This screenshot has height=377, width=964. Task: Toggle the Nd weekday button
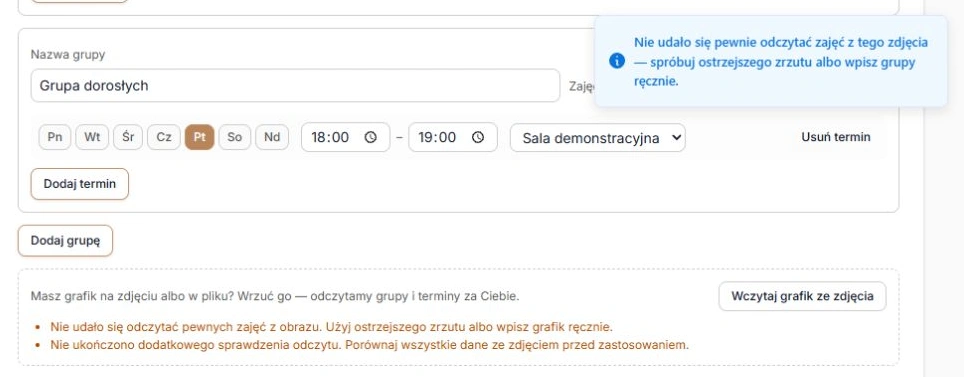pos(272,137)
